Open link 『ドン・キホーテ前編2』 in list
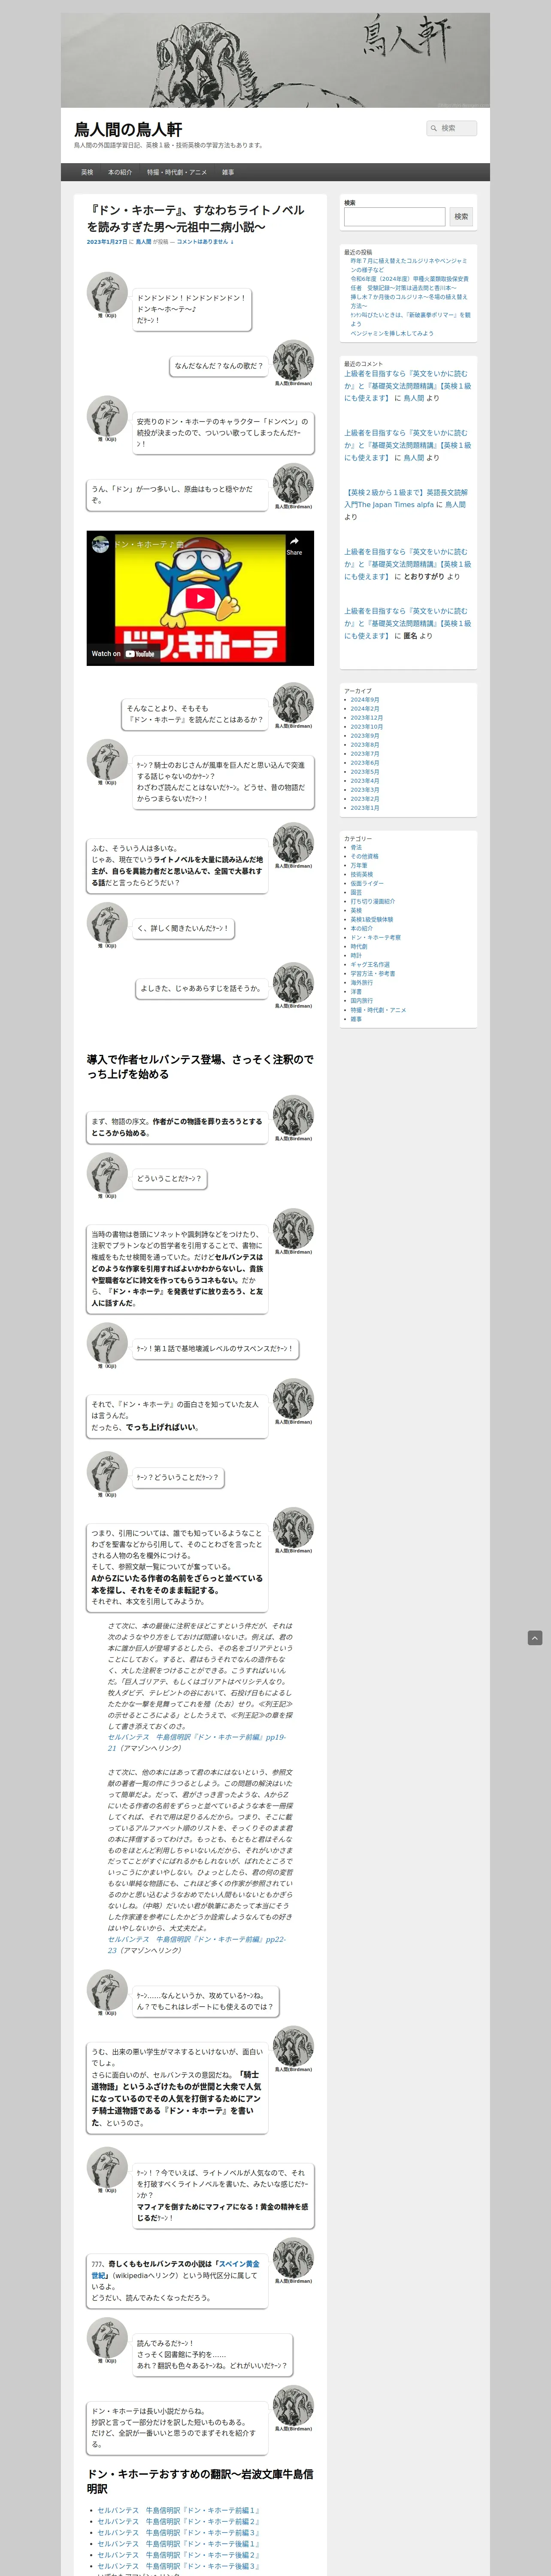Viewport: 551px width, 2576px height. [178, 2521]
